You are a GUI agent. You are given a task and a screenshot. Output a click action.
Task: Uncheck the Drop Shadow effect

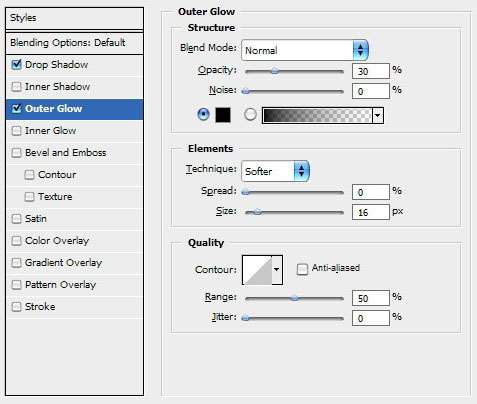(x=16, y=65)
